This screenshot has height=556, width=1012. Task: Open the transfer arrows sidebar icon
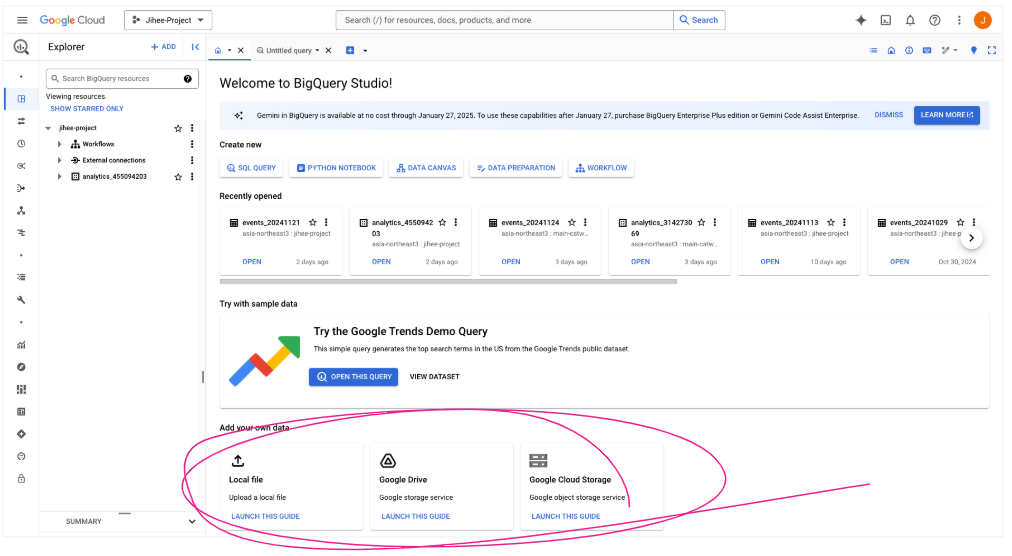pos(21,121)
